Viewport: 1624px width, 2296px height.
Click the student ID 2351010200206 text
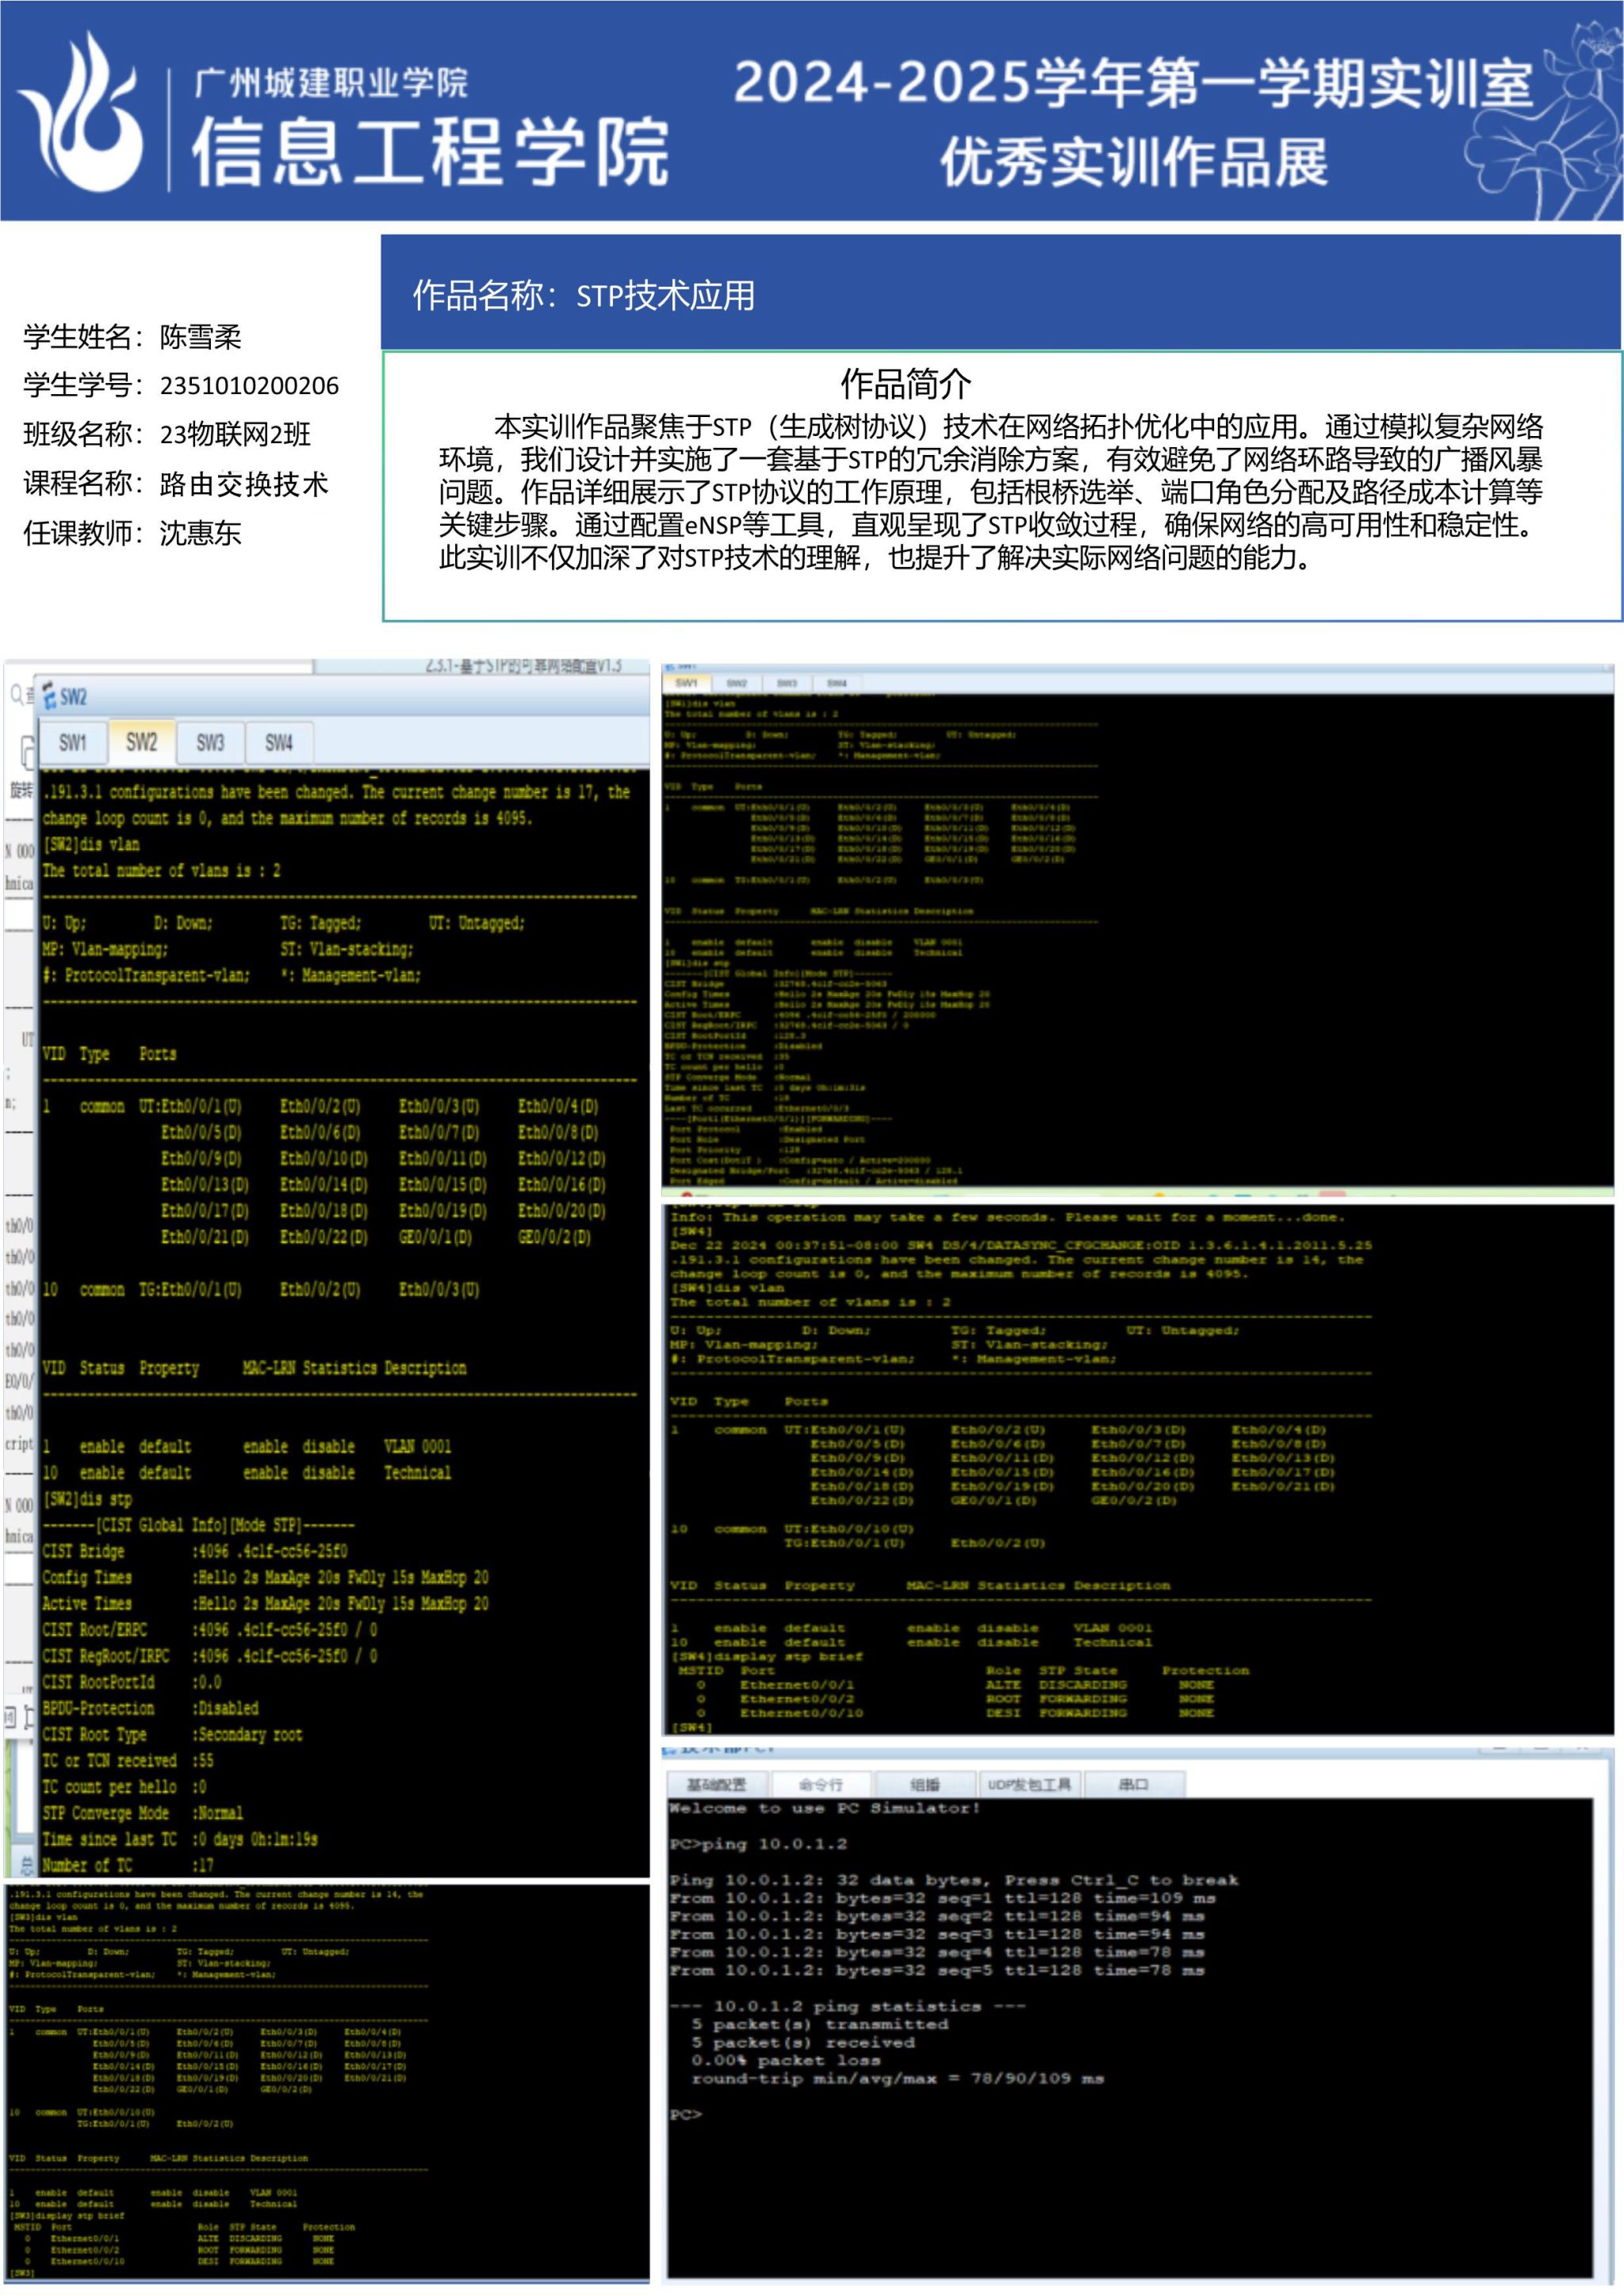(249, 386)
